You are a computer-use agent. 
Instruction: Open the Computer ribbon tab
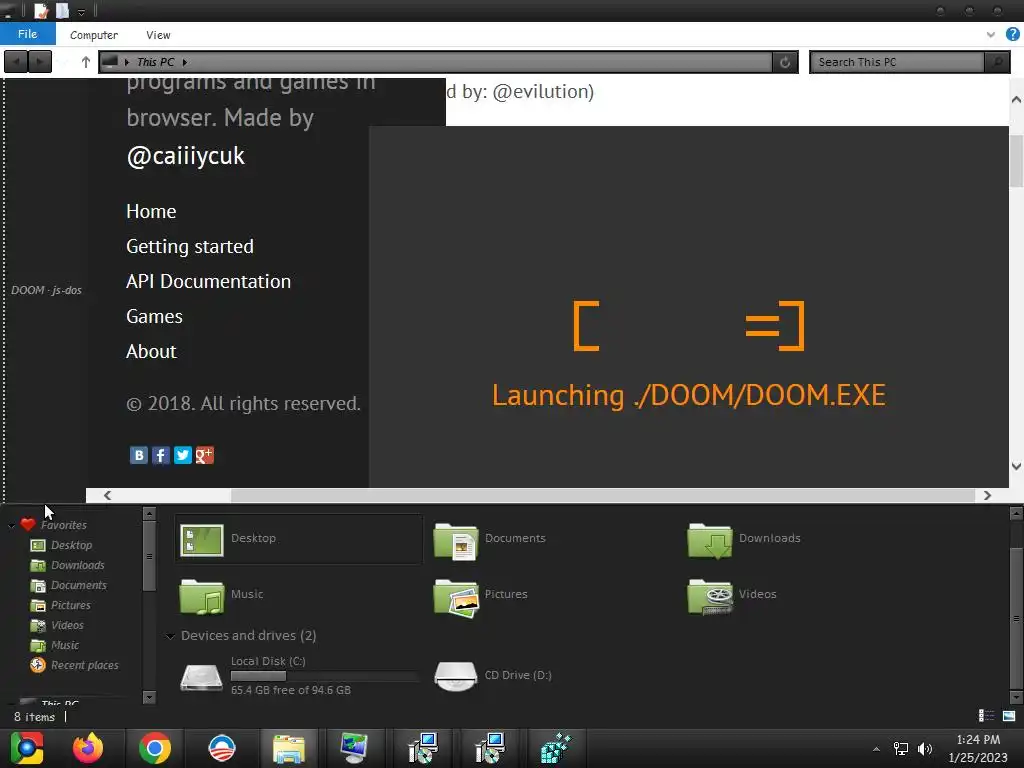pyautogui.click(x=94, y=35)
